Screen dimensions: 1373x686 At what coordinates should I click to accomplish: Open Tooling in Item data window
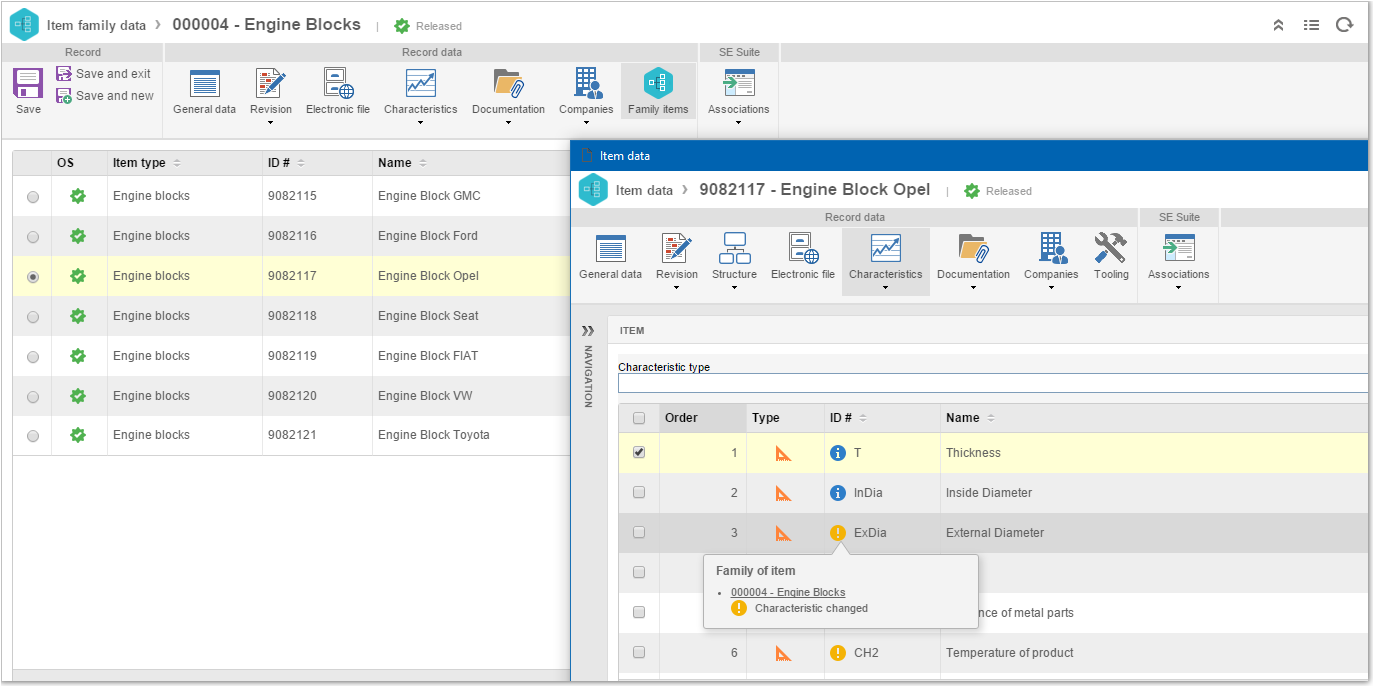pos(1111,258)
